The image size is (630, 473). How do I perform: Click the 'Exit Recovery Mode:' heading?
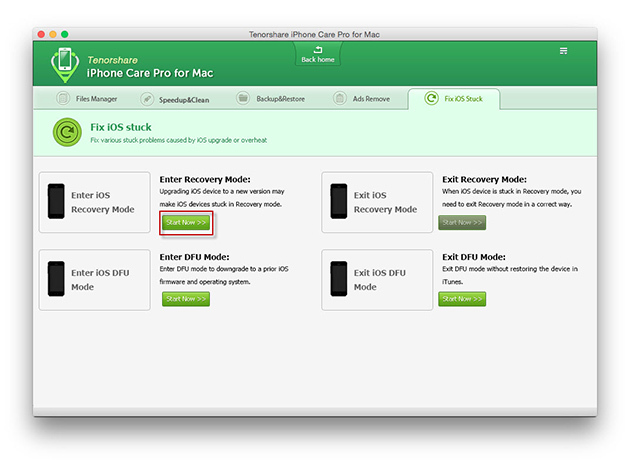[485, 179]
